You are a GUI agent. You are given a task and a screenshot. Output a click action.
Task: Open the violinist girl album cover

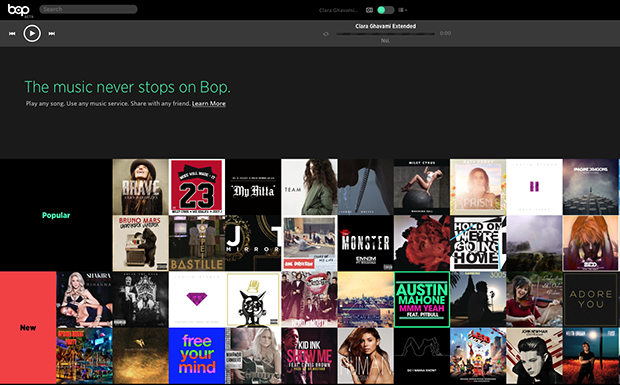(534, 299)
